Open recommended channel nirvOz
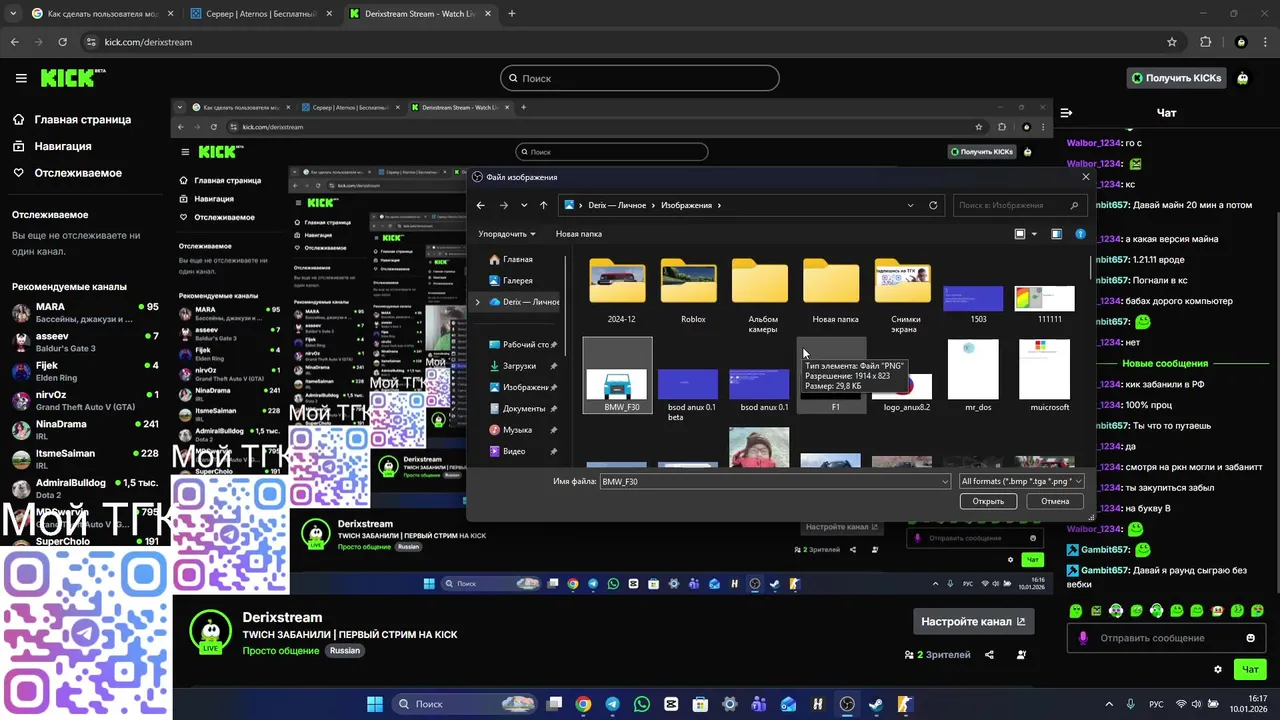This screenshot has width=1280, height=720. pyautogui.click(x=85, y=400)
